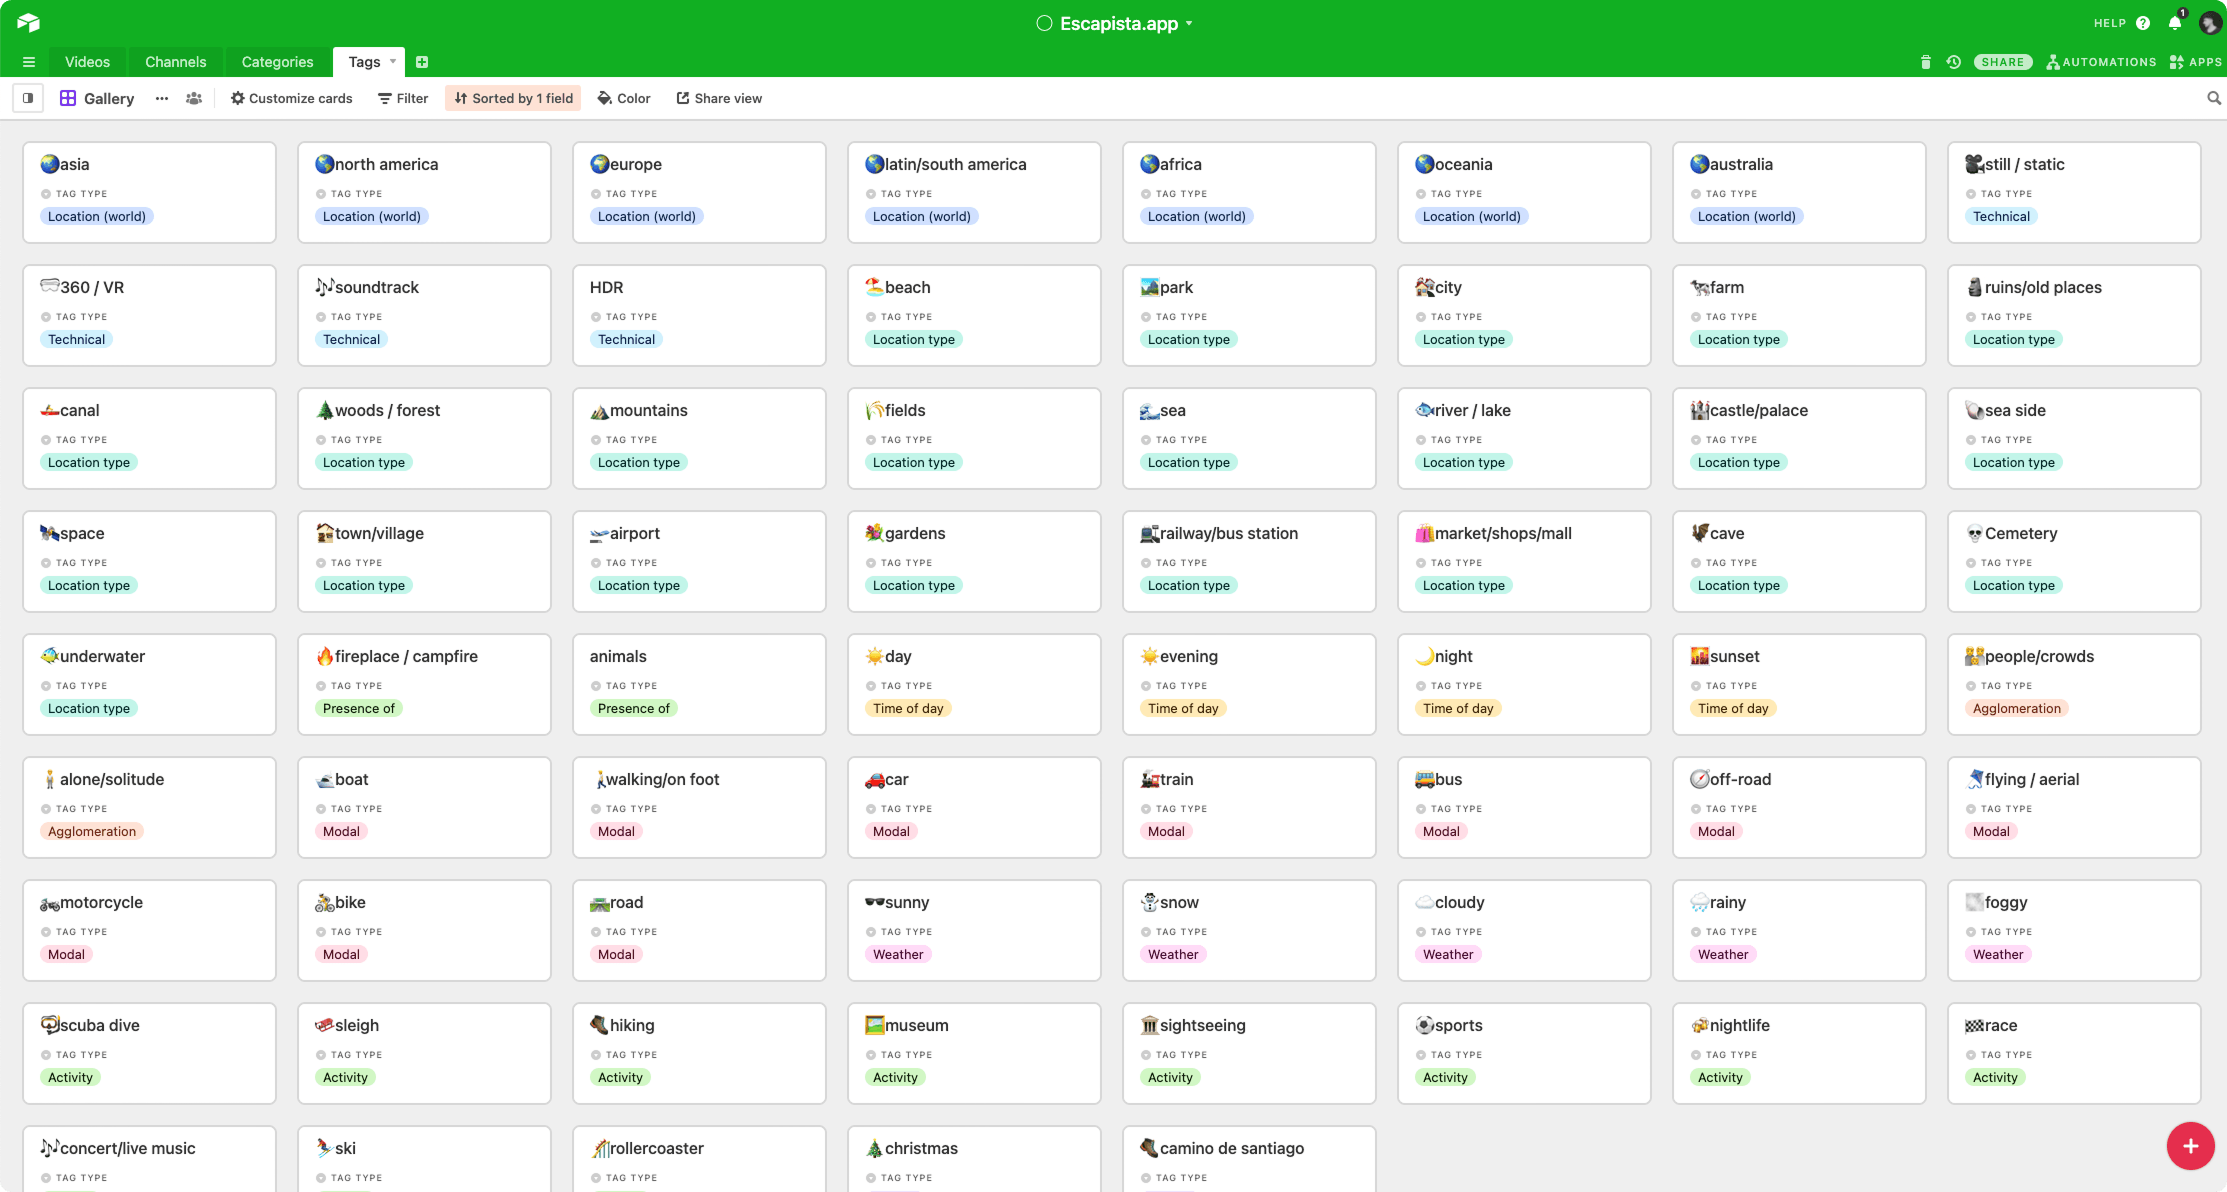Click the collaborators people icon

[x=194, y=98]
